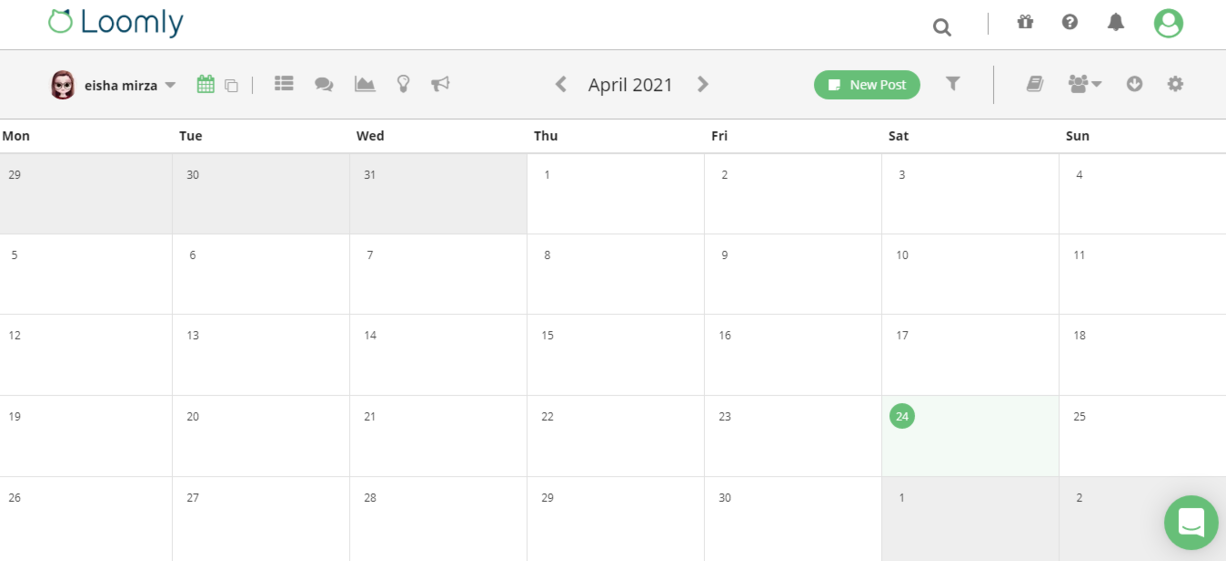Open the notifications bell
The height and width of the screenshot is (561, 1226).
tap(1116, 22)
